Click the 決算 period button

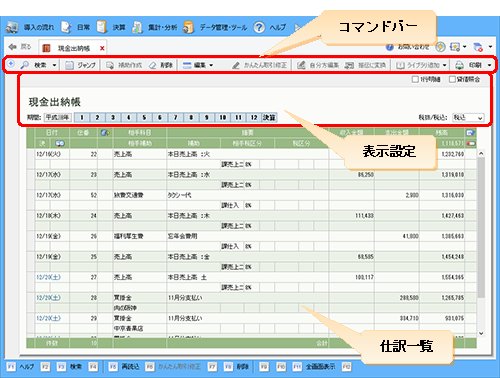coord(269,117)
